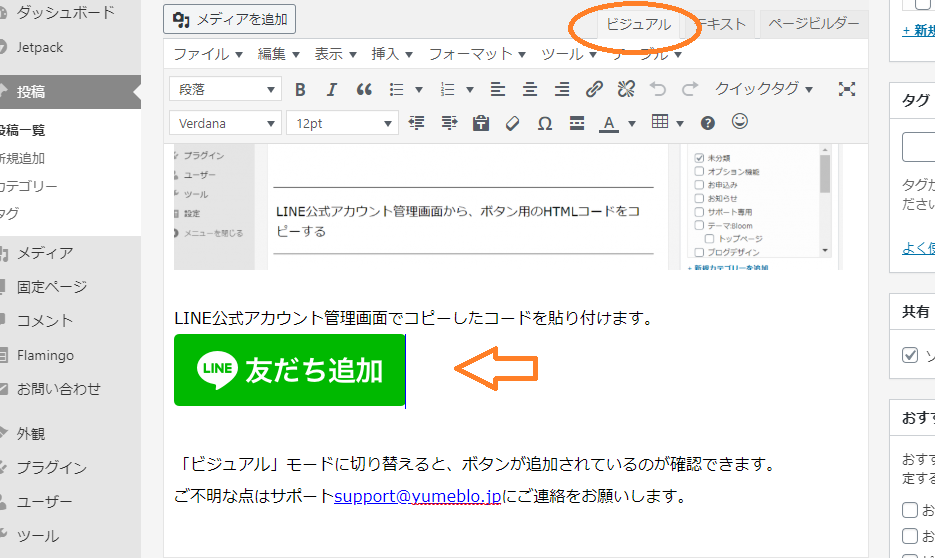Screen dimensions: 935x558
Task: Insert table icon
Action: [660, 122]
